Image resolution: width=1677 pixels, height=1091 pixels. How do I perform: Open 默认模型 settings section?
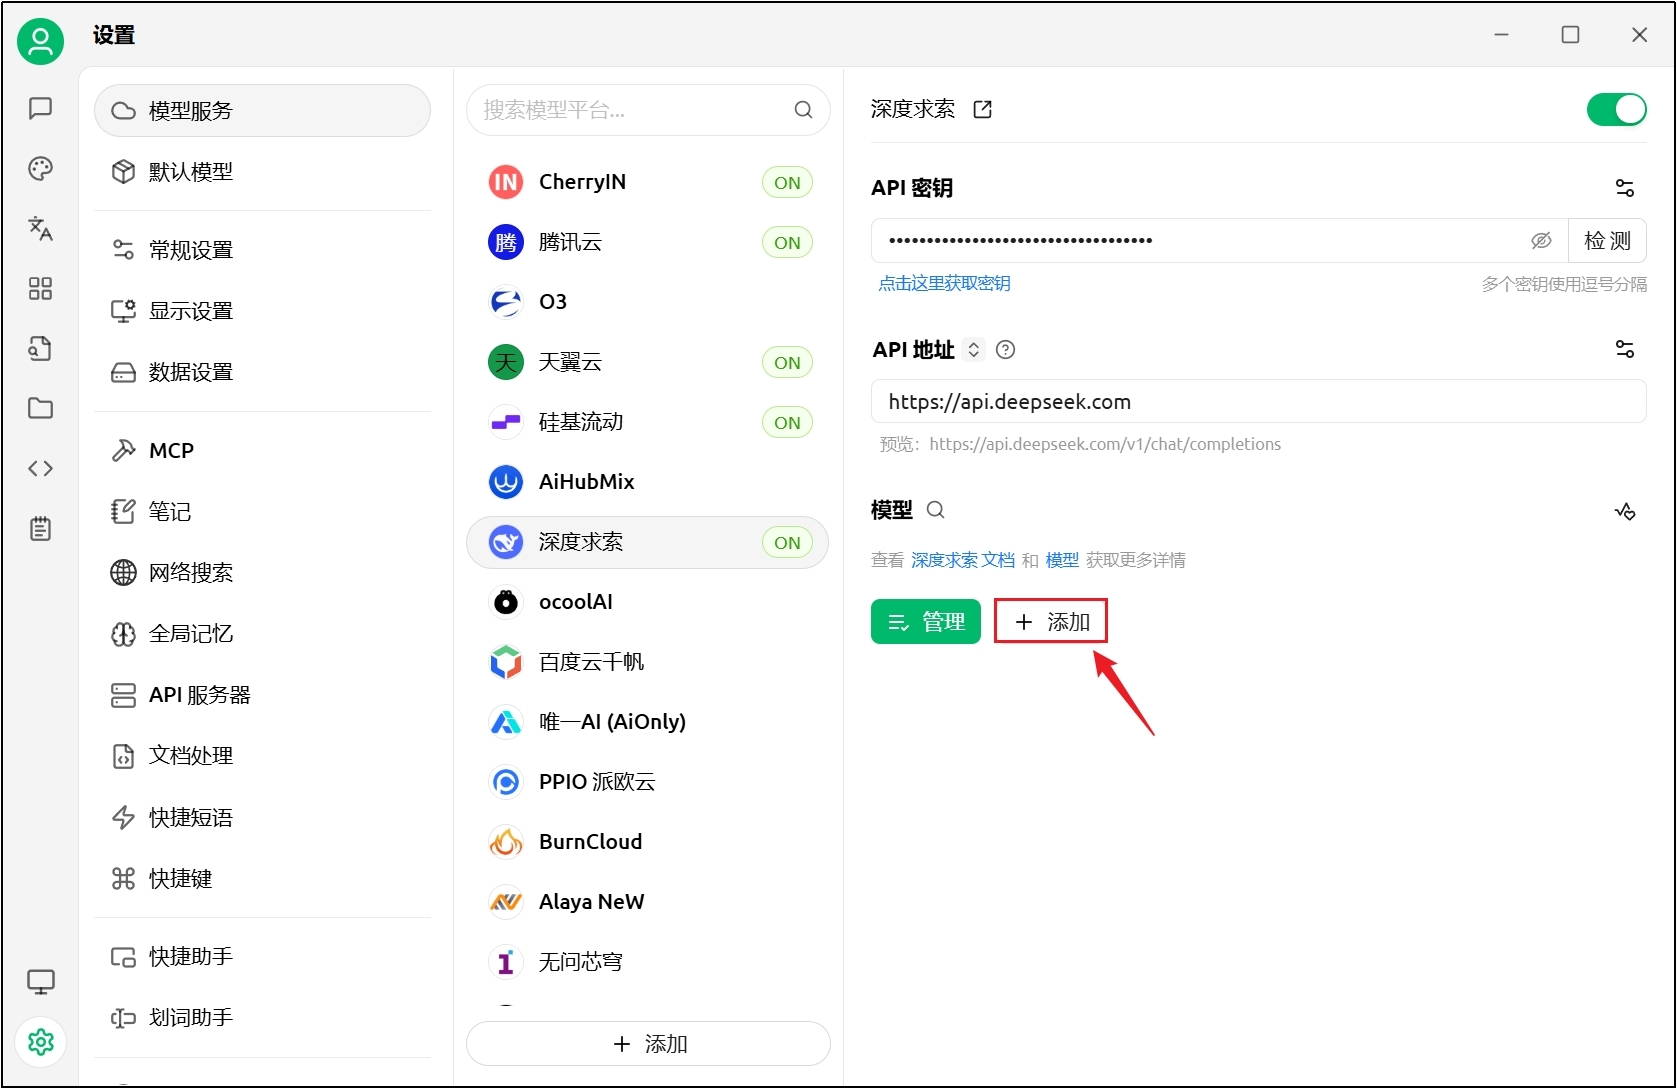pos(262,172)
